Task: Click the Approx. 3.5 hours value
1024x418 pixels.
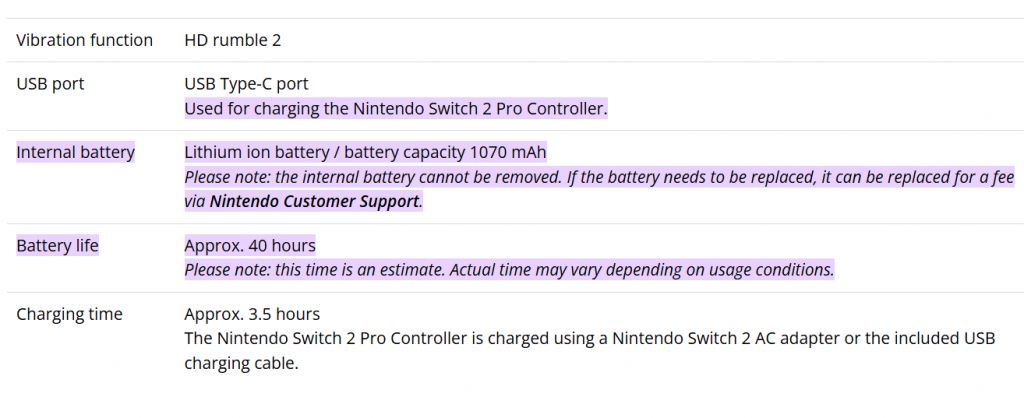Action: coord(252,314)
